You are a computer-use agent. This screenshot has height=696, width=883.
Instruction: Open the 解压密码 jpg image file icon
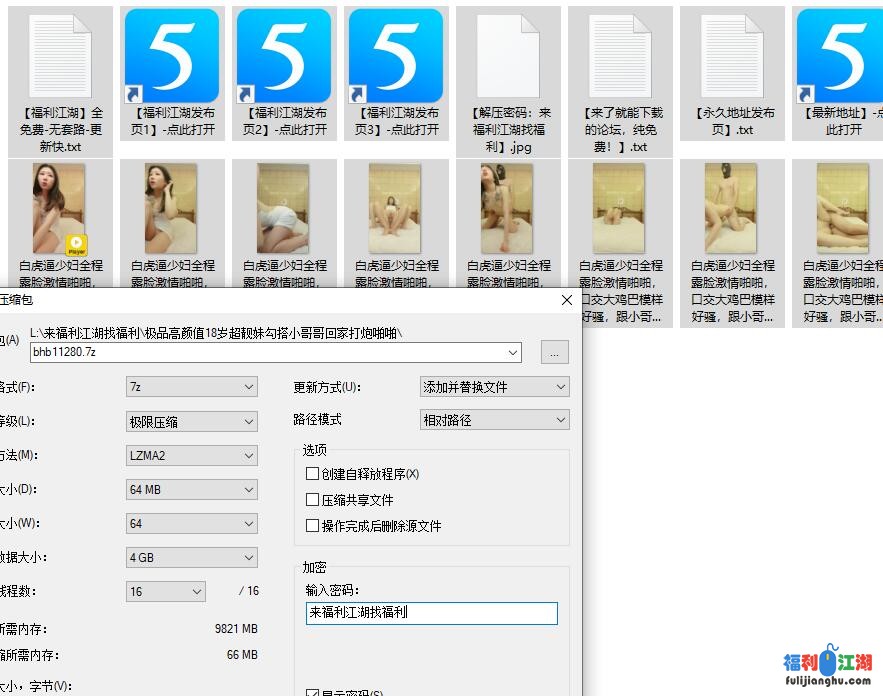[507, 55]
